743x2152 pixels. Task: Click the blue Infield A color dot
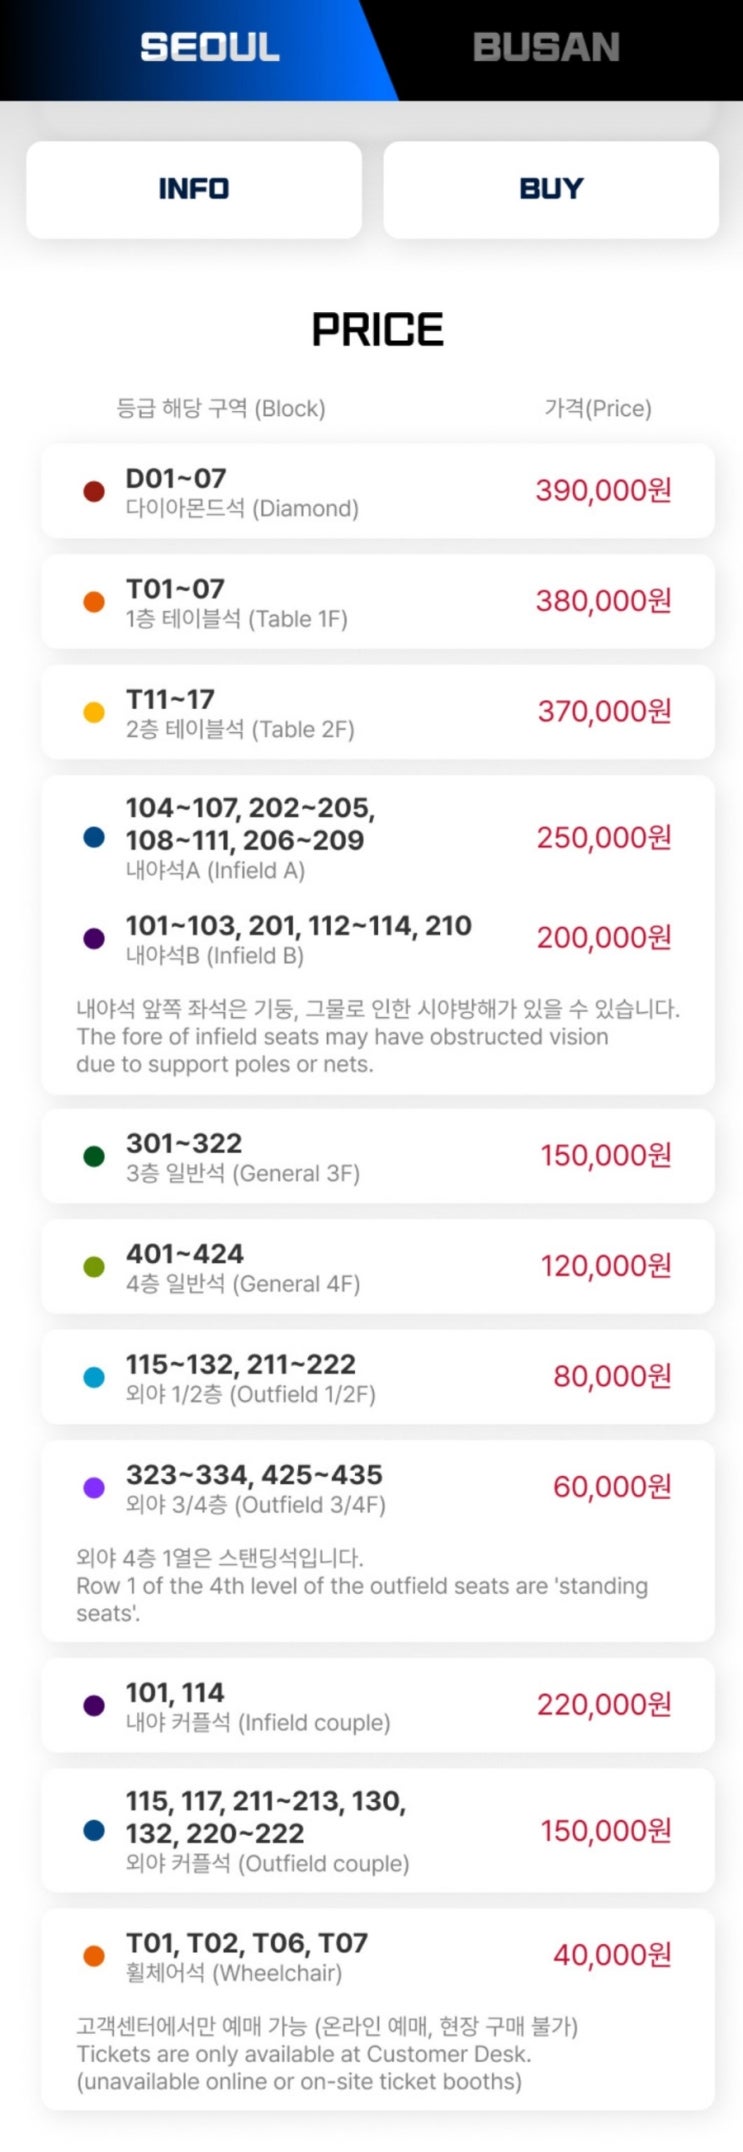point(94,838)
